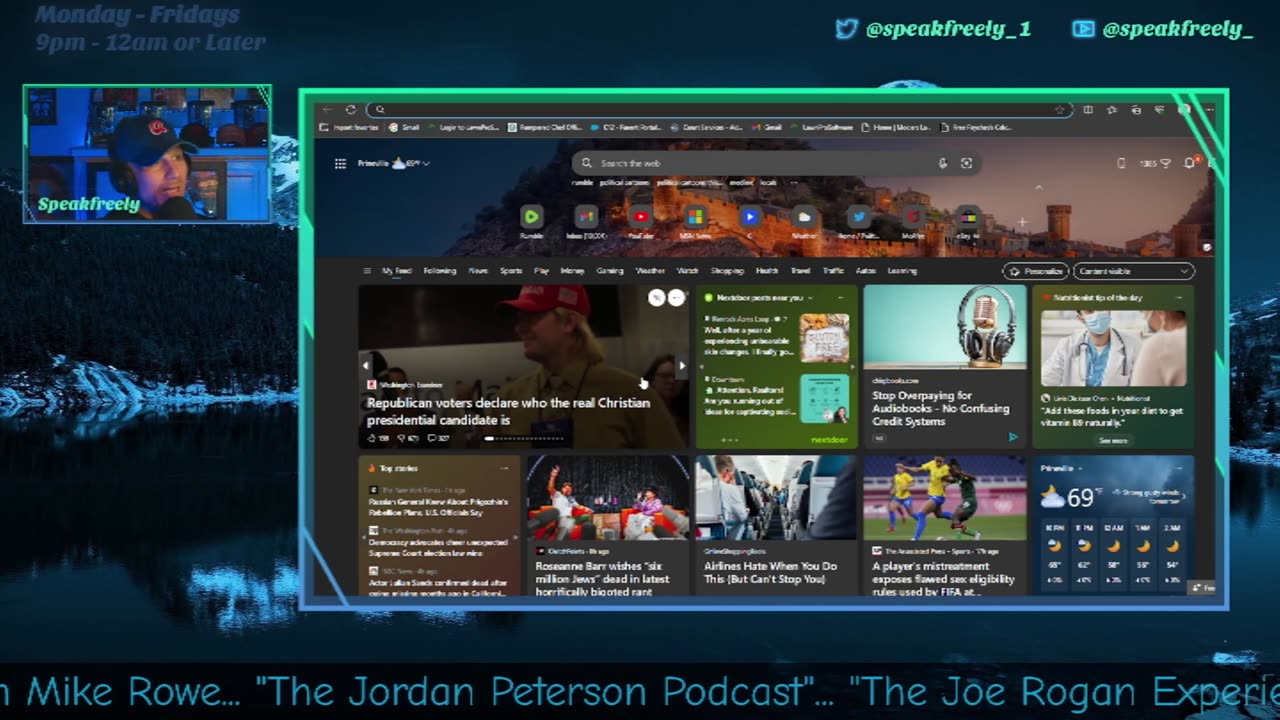Open the feed navigation hamburger menu

tap(367, 271)
